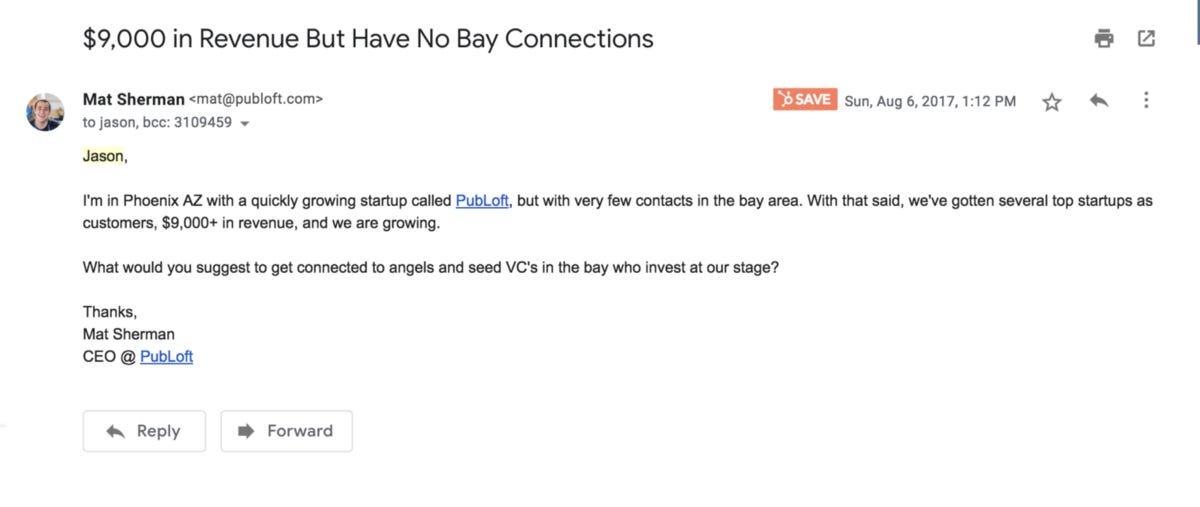Open the PubLoft link in signature
The height and width of the screenshot is (507, 1200).
(x=166, y=356)
